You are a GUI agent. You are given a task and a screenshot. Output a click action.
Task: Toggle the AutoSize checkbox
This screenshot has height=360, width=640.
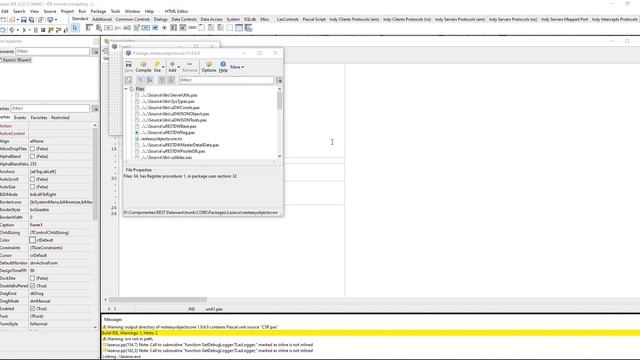[32, 187]
